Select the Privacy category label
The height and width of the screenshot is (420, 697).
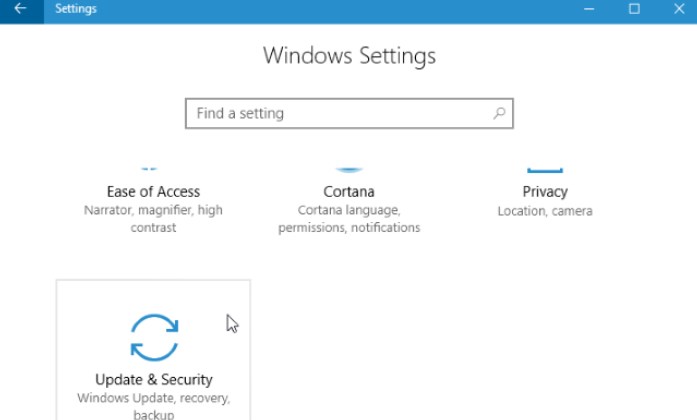[545, 191]
